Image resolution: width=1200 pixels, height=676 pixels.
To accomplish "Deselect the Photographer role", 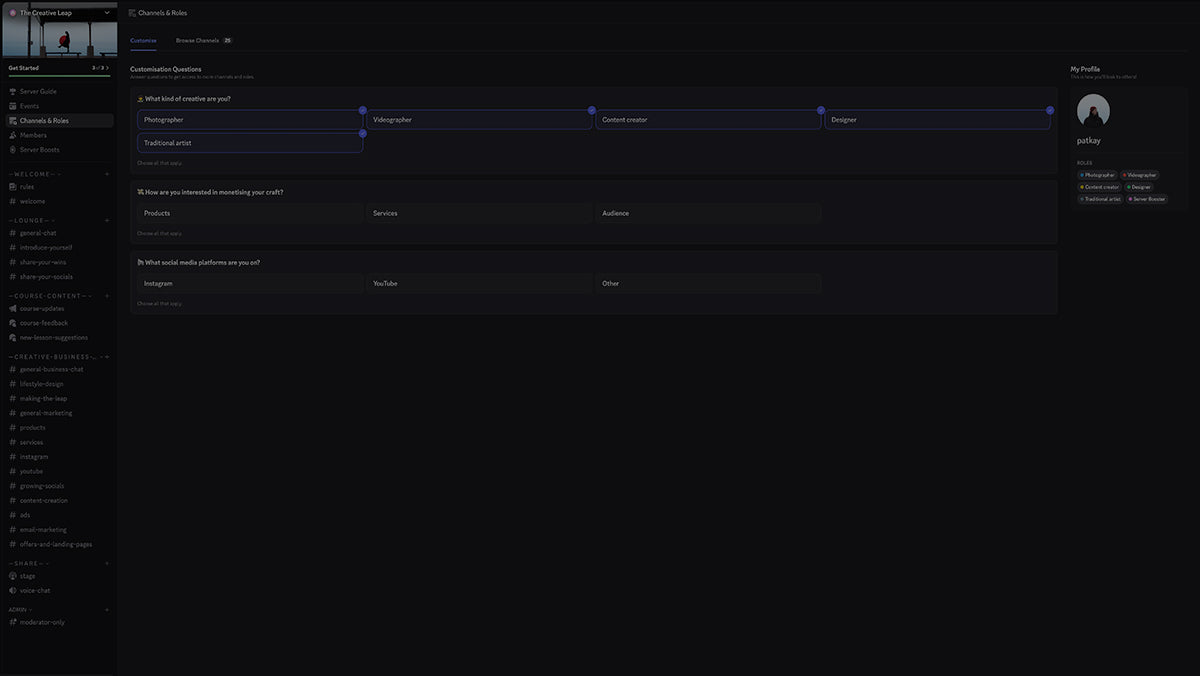I will click(248, 119).
